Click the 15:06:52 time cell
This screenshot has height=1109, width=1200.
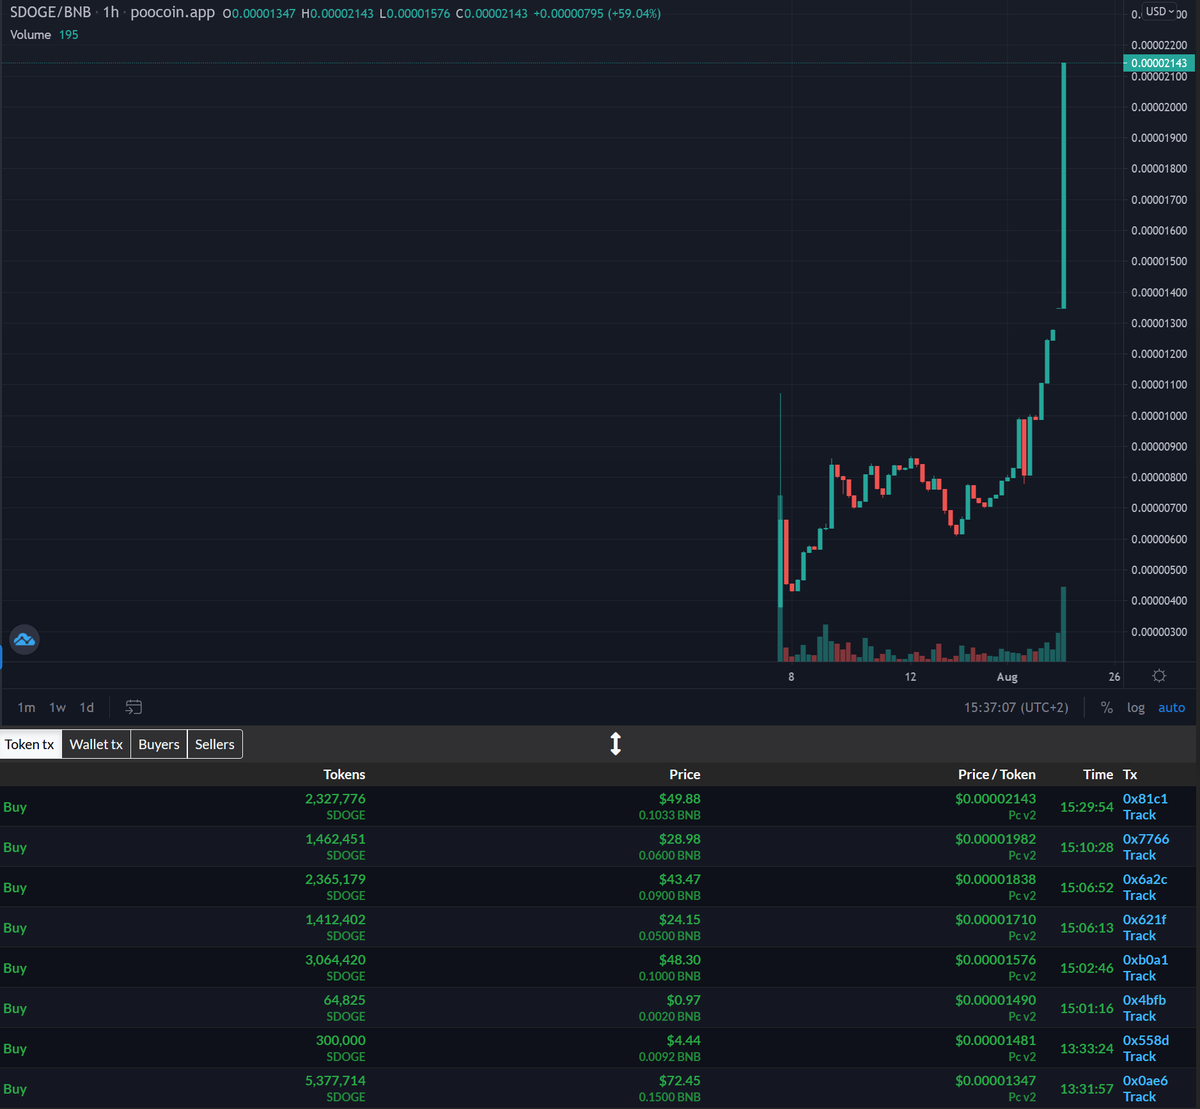point(1087,887)
